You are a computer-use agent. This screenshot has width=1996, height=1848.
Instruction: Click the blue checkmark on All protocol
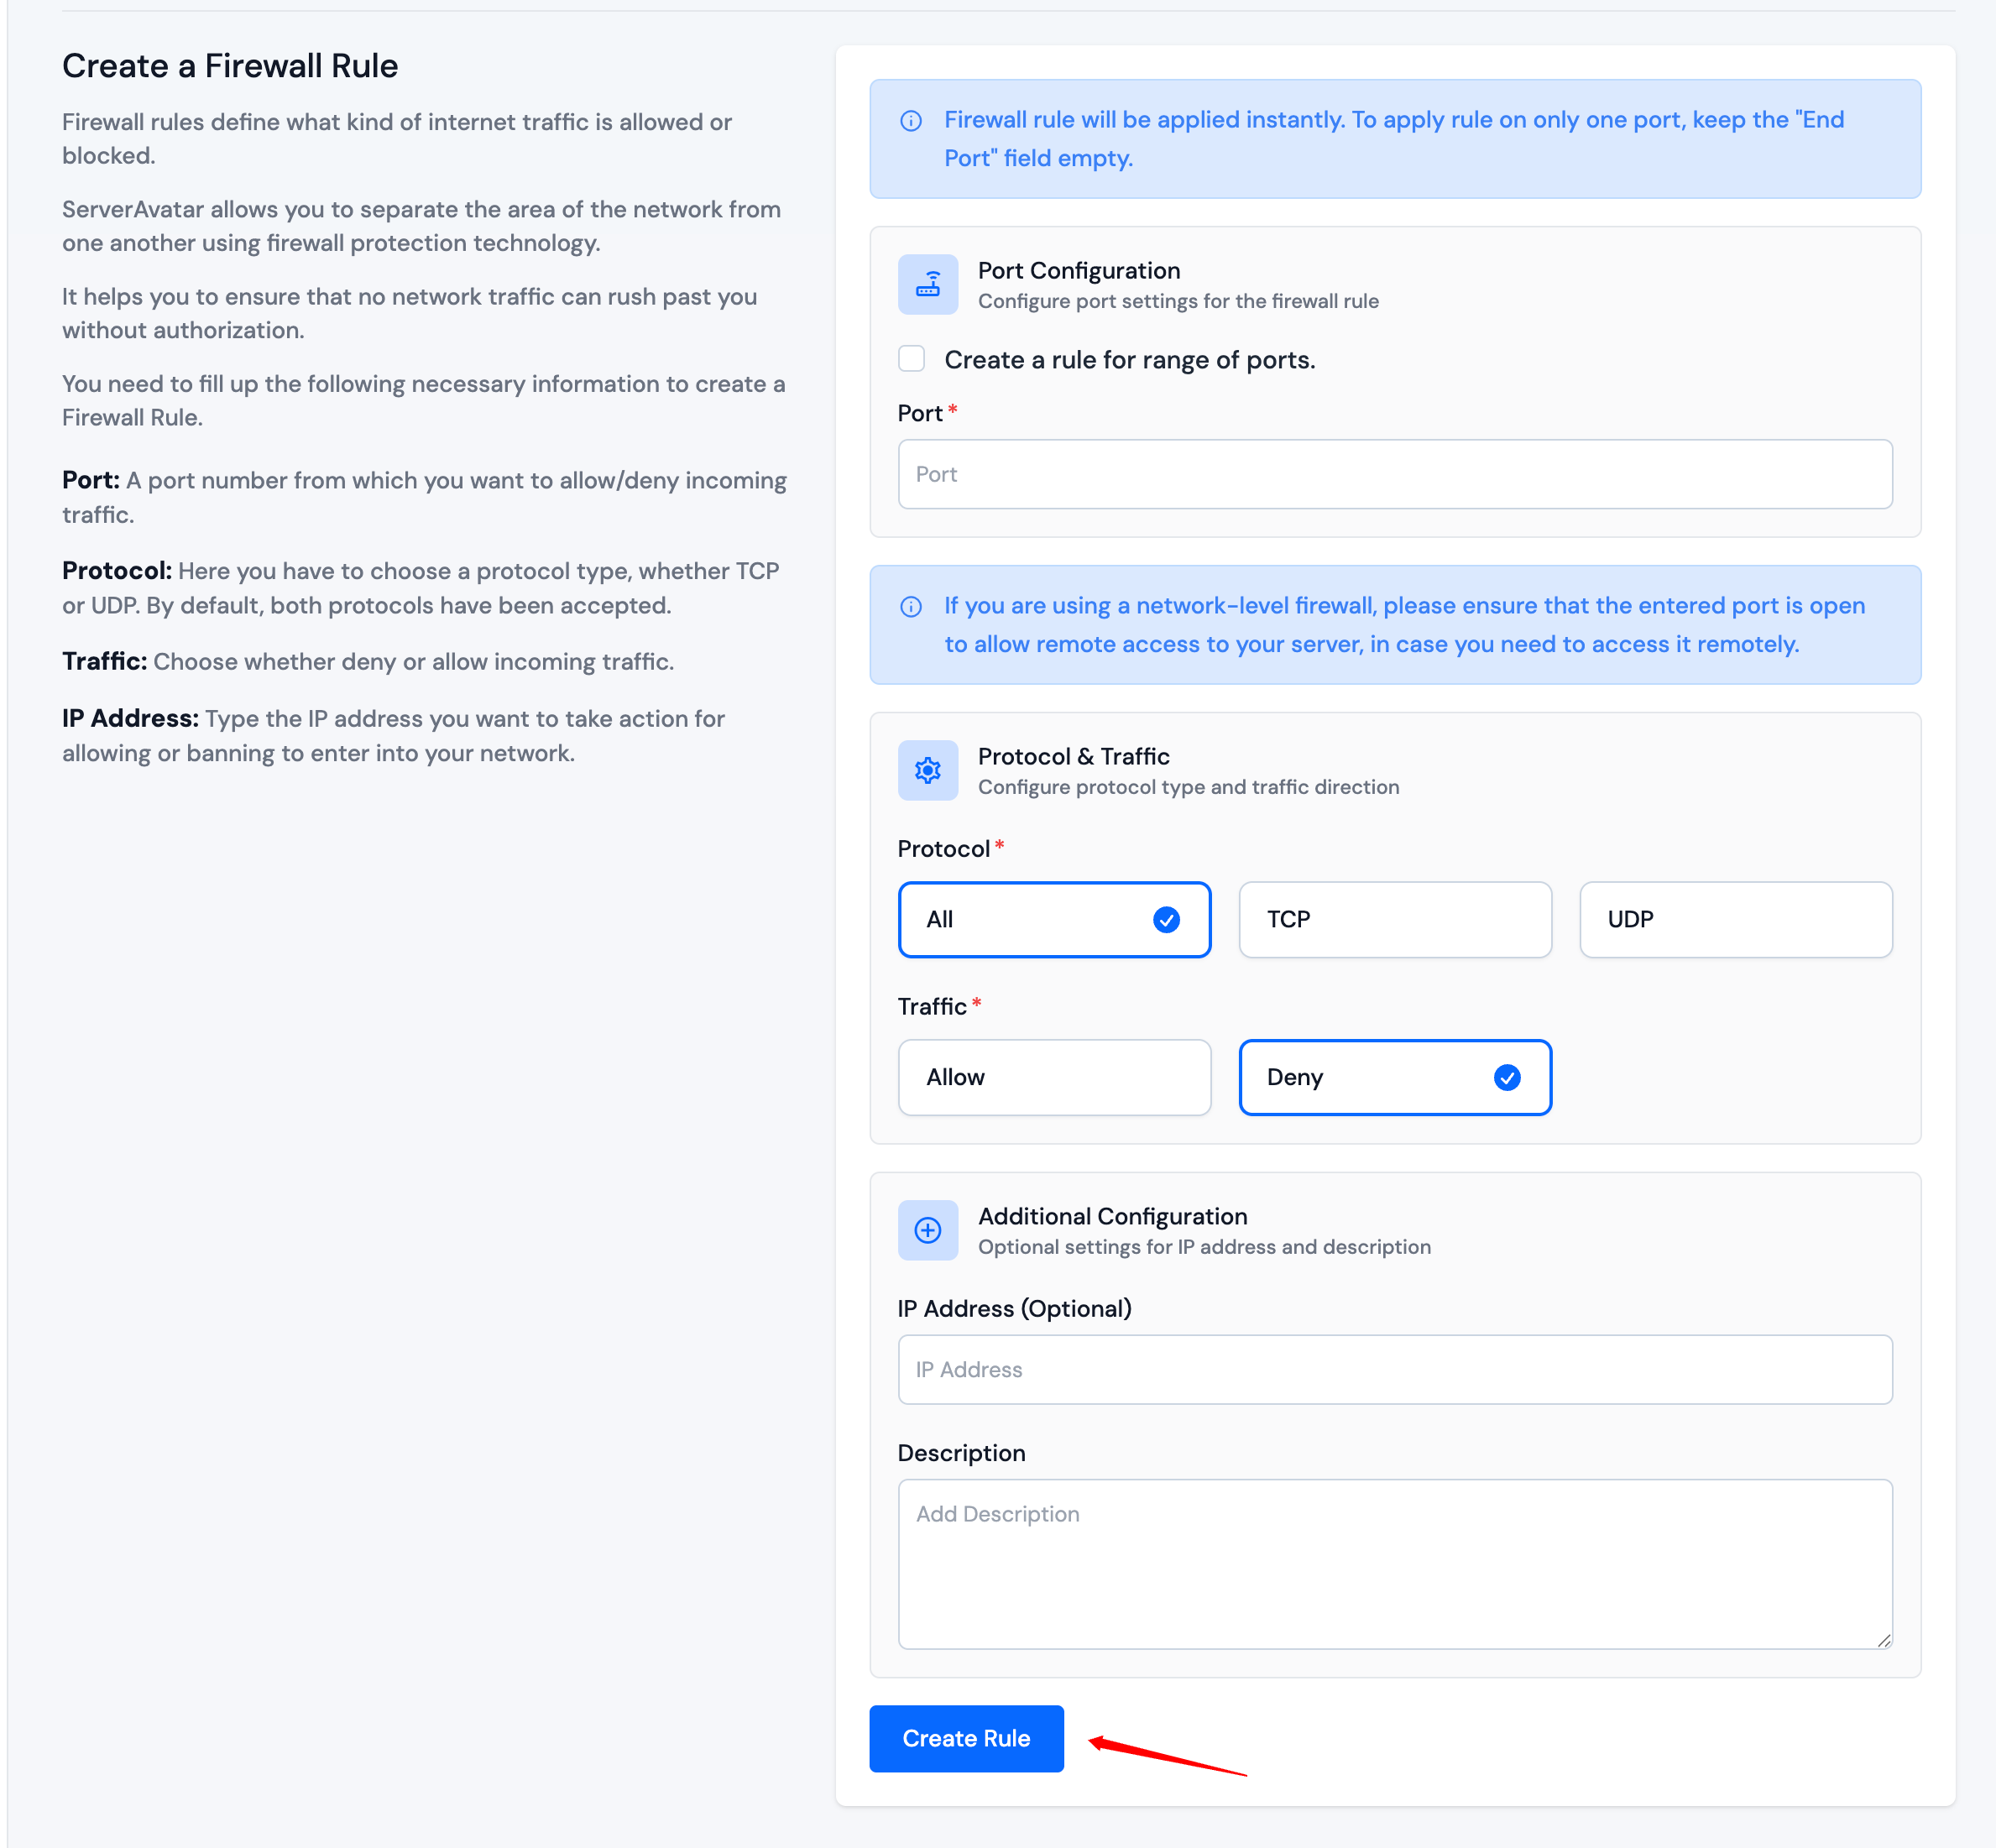(x=1166, y=920)
